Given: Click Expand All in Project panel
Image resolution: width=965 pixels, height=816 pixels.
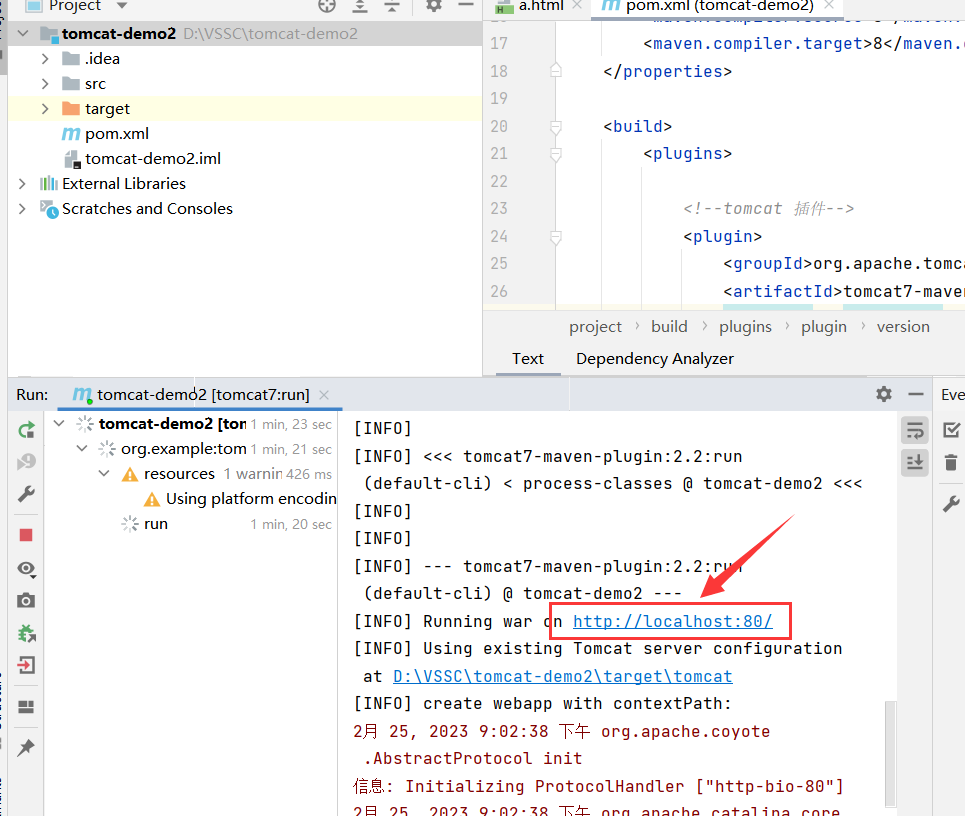Looking at the screenshot, I should click(359, 6).
